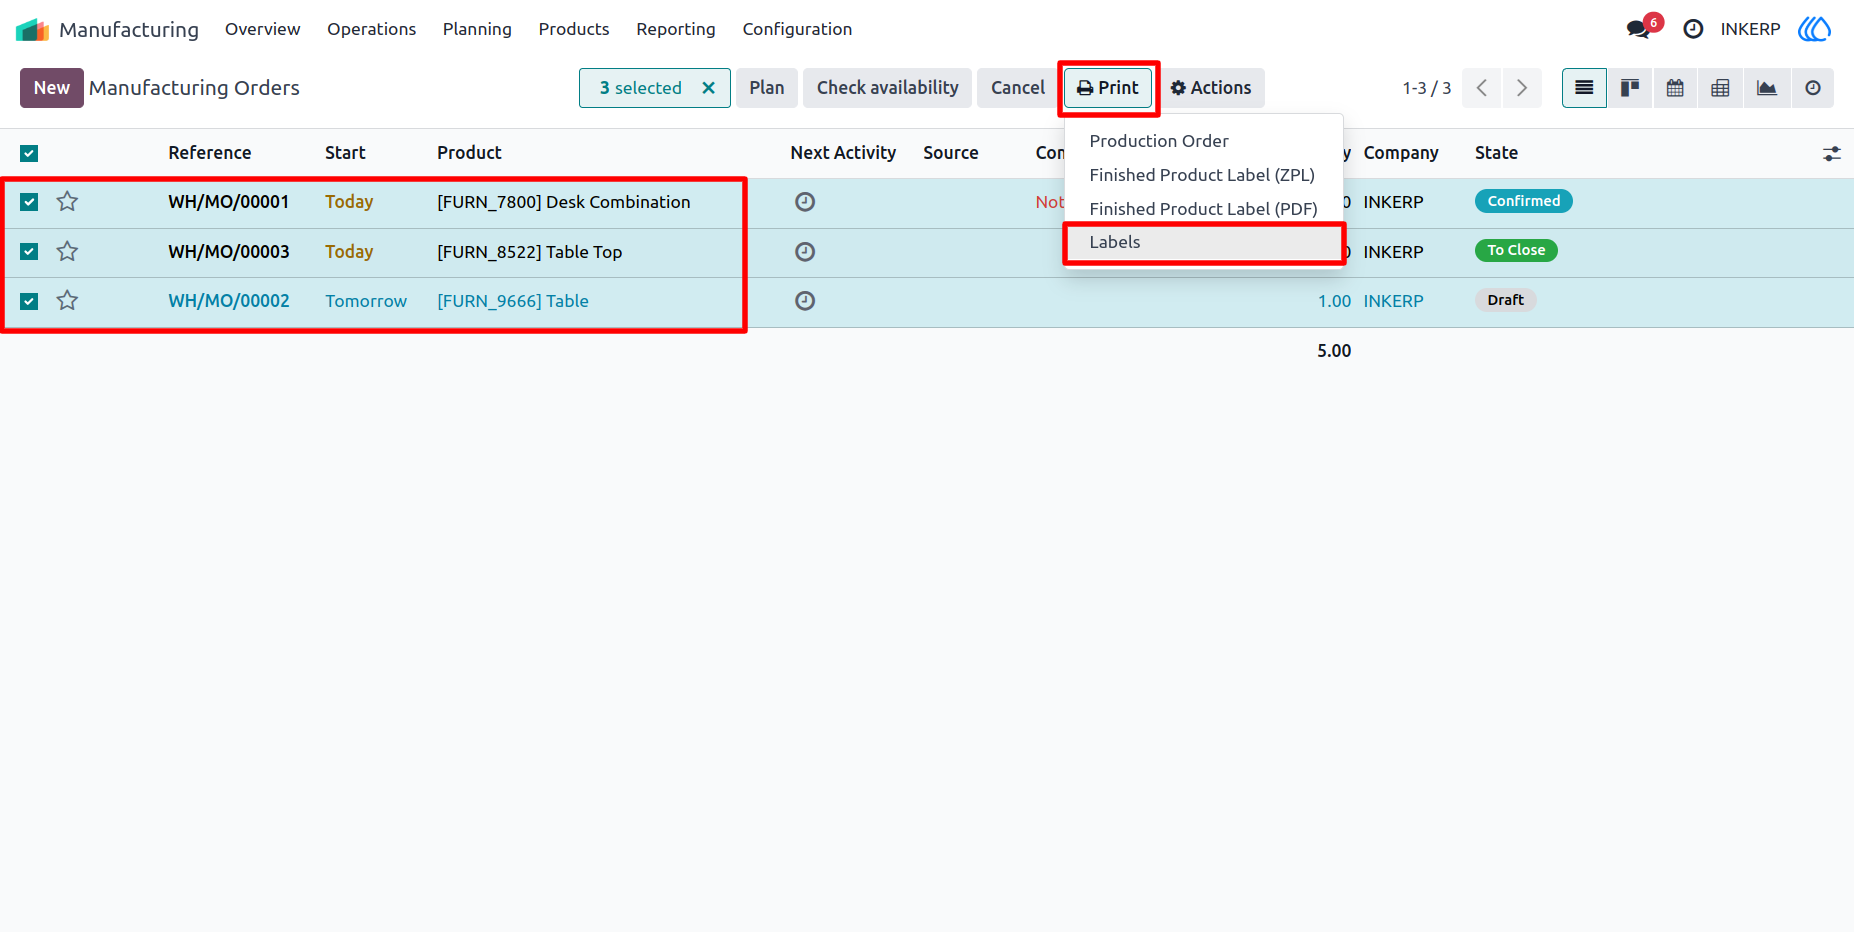Choose Production Order from print menu
Viewport: 1854px width, 932px height.
click(1204, 141)
